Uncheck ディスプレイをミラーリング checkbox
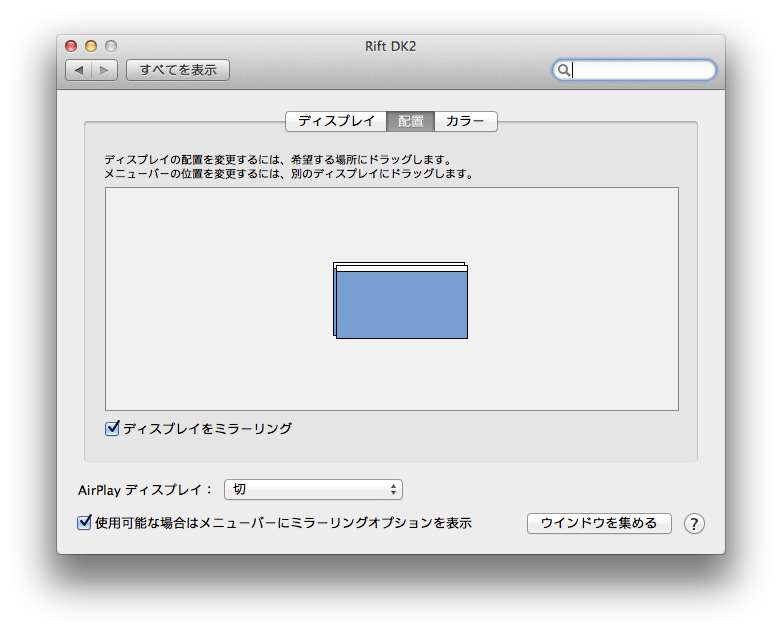The width and height of the screenshot is (782, 633). pyautogui.click(x=112, y=428)
